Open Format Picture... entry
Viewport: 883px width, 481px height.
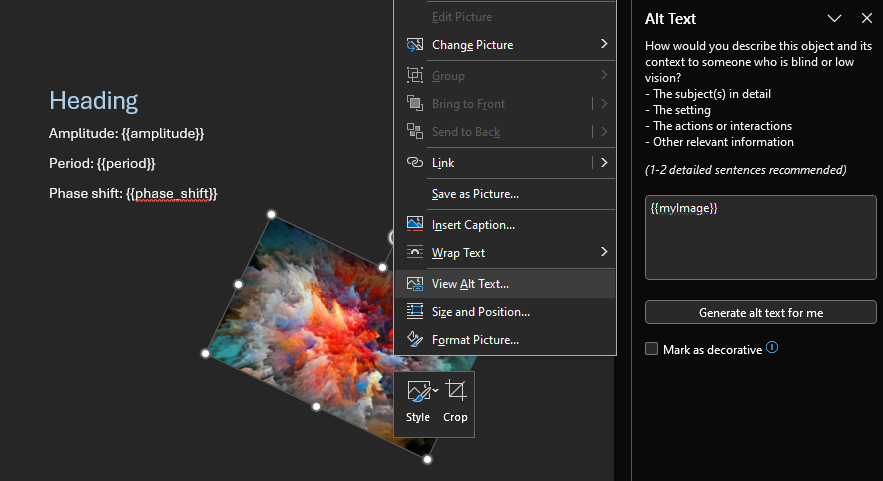tap(505, 340)
